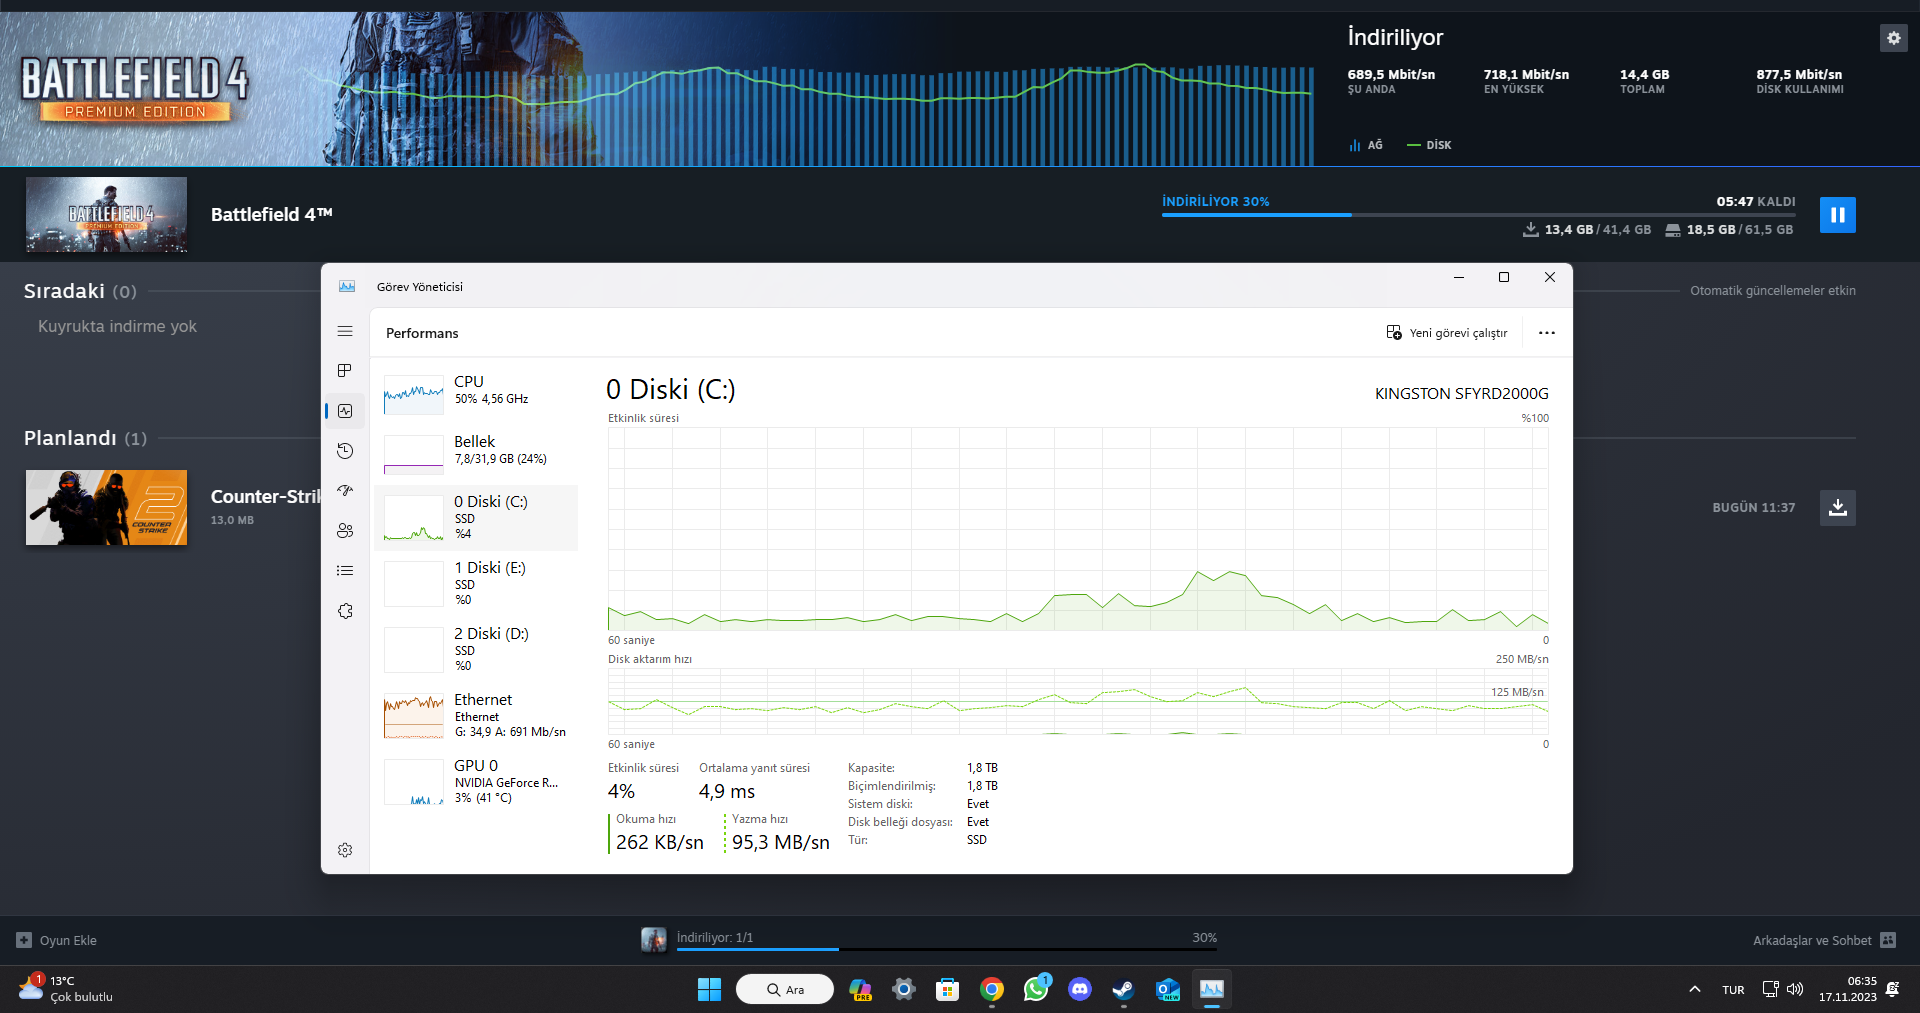
Task: Open Processes page in Task Manager sidebar
Action: click(345, 371)
